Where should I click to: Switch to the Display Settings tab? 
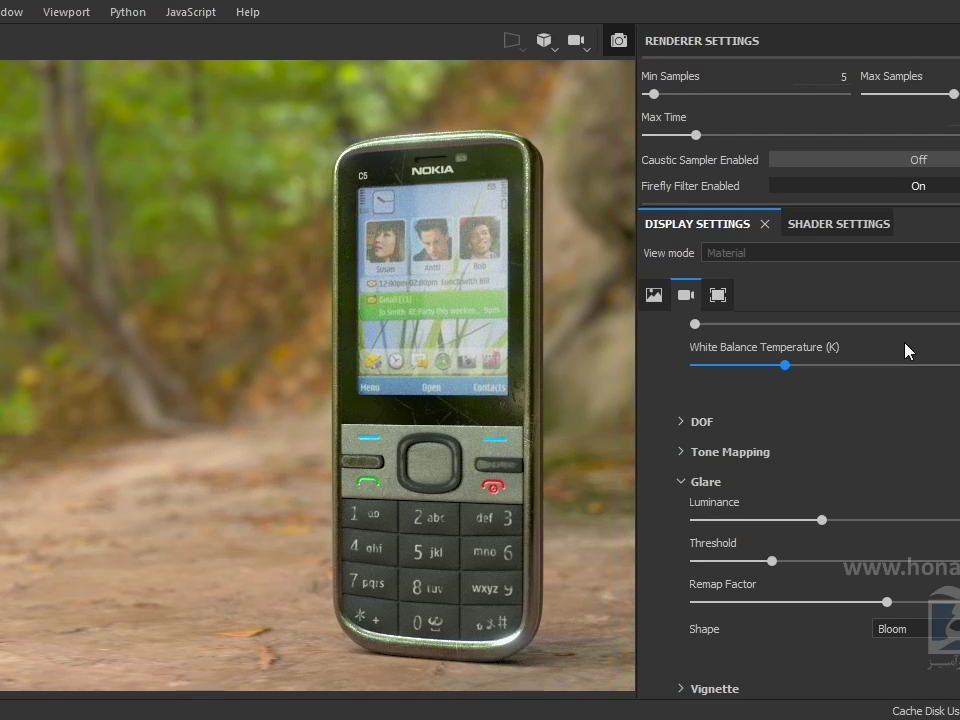pyautogui.click(x=697, y=224)
